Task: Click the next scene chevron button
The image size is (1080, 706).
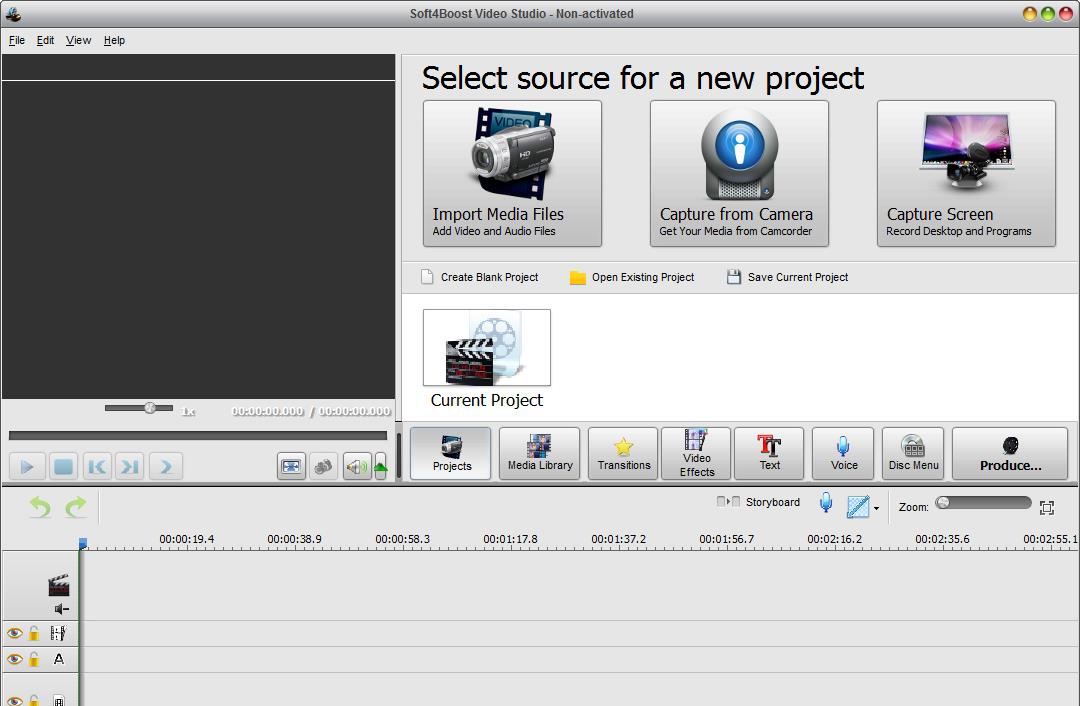Action: tap(166, 467)
